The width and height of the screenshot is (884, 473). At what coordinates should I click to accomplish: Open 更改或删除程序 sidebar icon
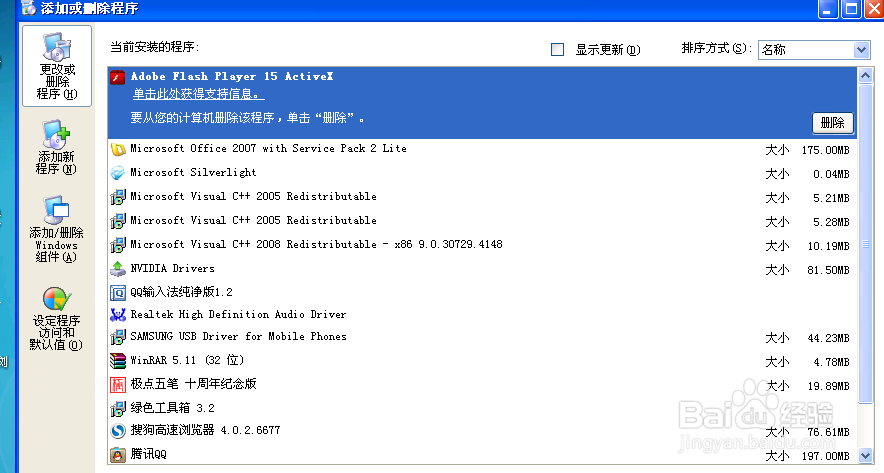[x=57, y=66]
